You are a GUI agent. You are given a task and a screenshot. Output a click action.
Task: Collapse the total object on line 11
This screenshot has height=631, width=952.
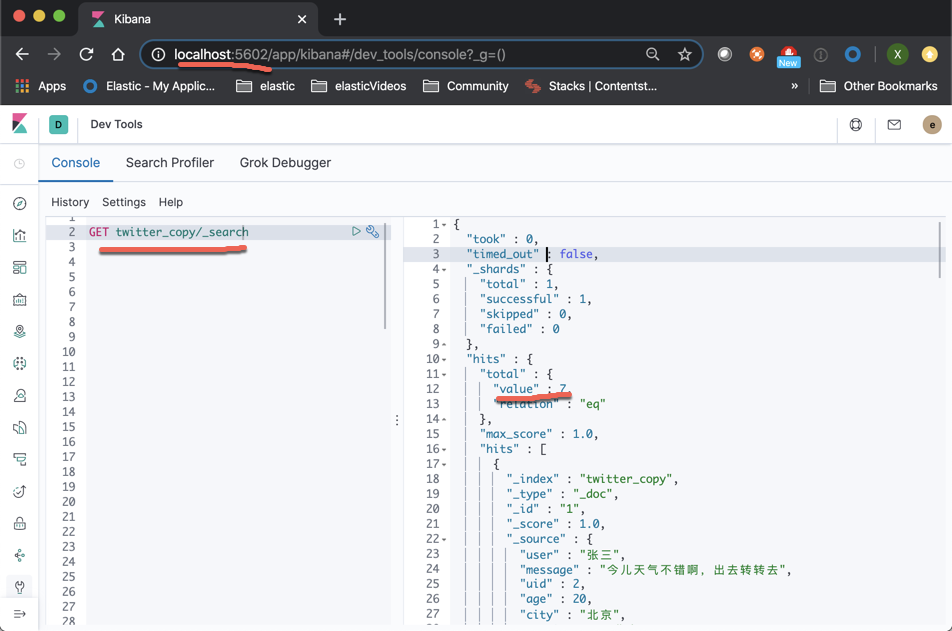tap(444, 375)
